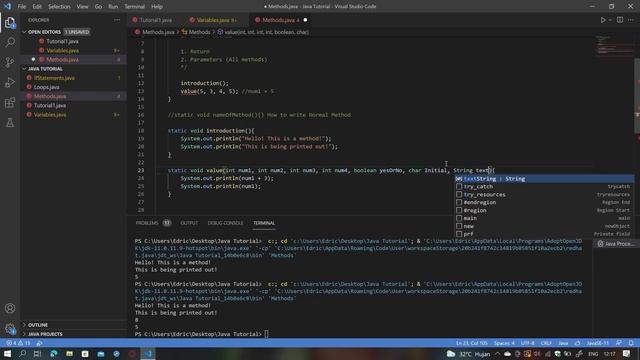Open Microsoft Edge from the taskbar

click(x=53, y=354)
